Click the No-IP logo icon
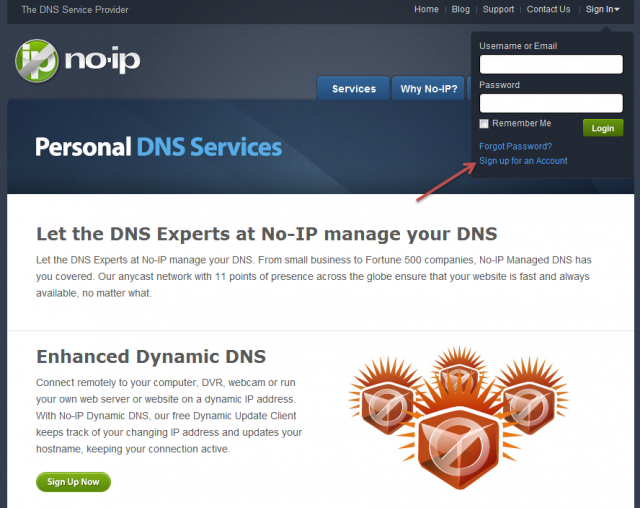The image size is (640, 508). point(37,61)
